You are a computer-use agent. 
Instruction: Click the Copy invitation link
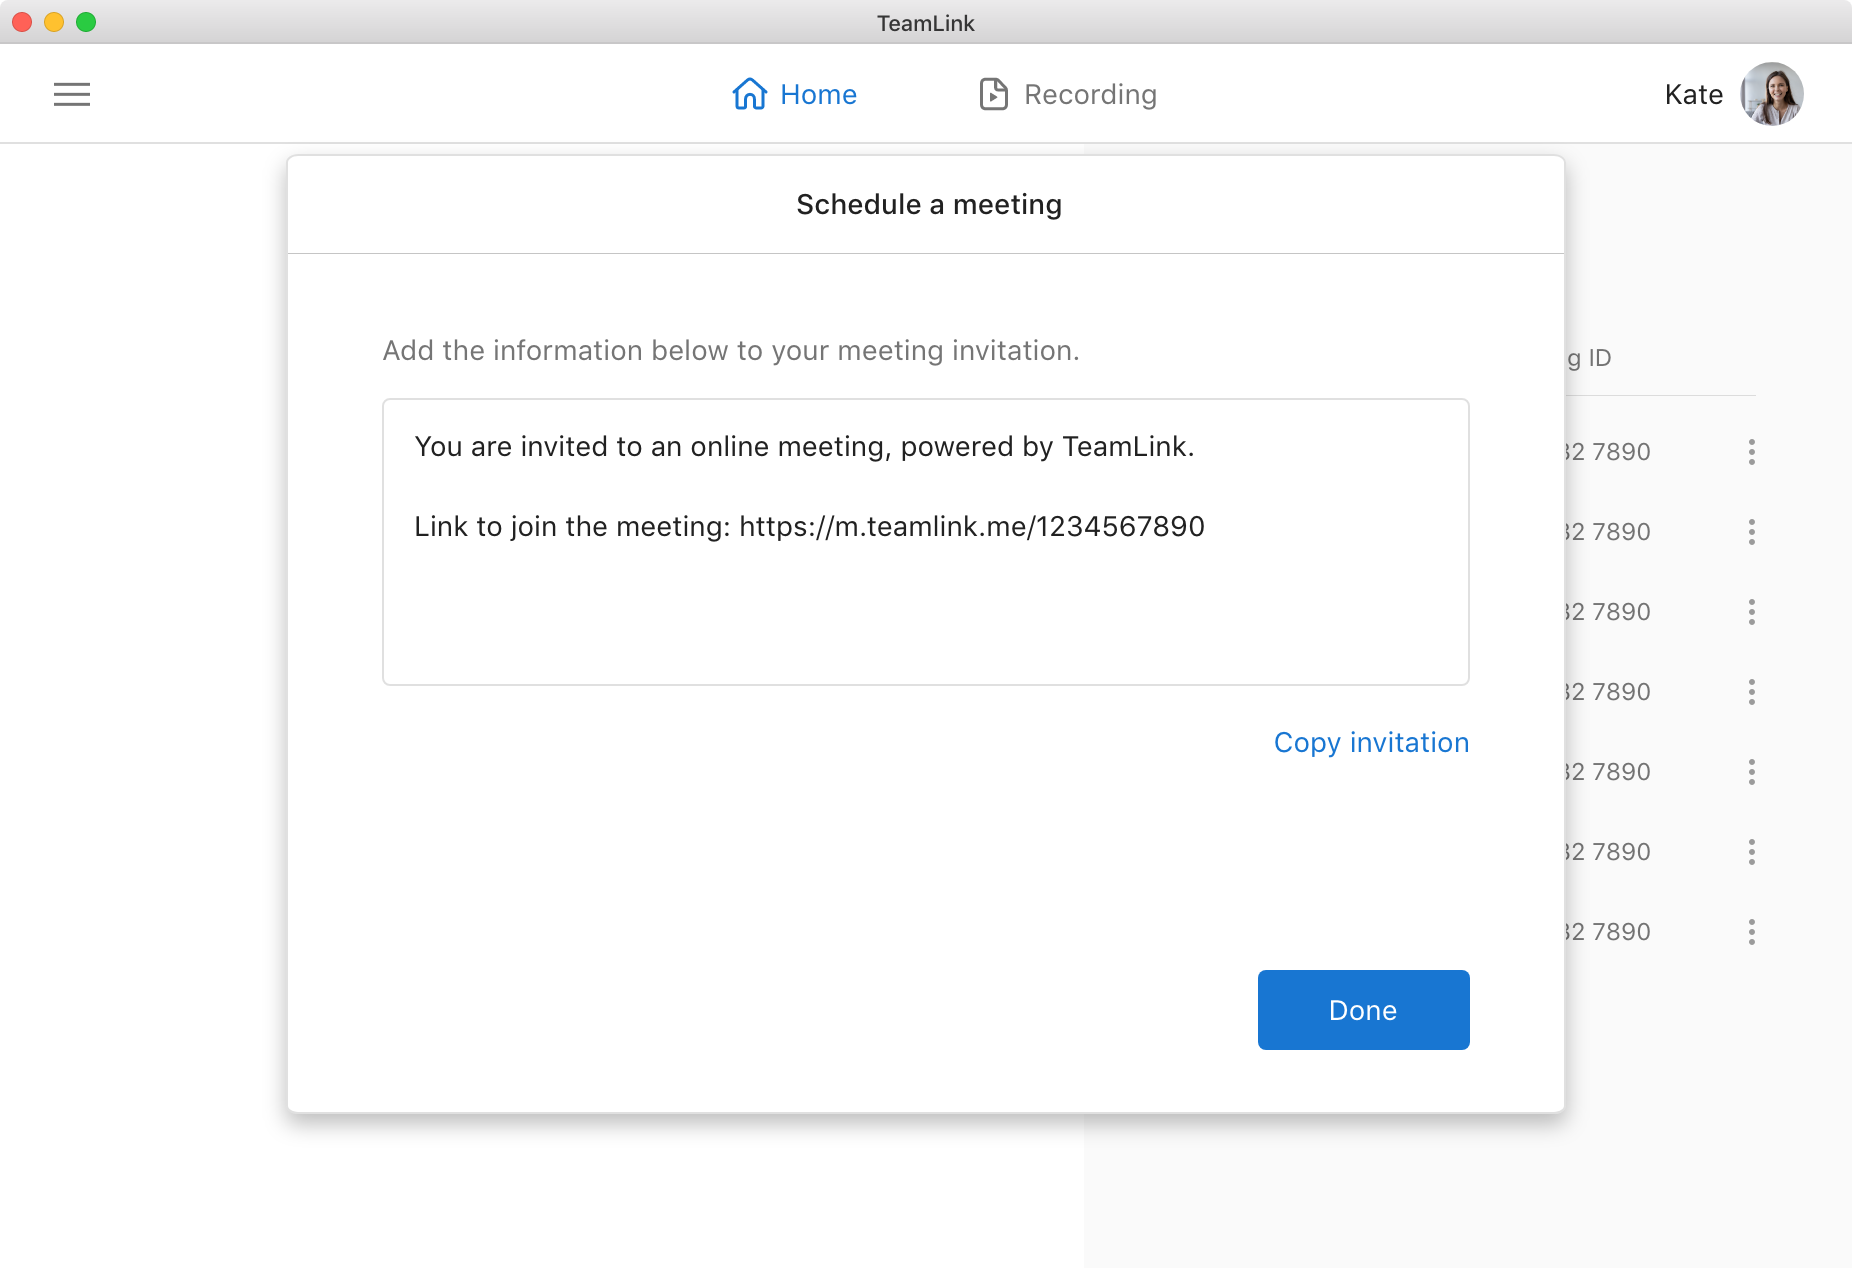(1371, 743)
